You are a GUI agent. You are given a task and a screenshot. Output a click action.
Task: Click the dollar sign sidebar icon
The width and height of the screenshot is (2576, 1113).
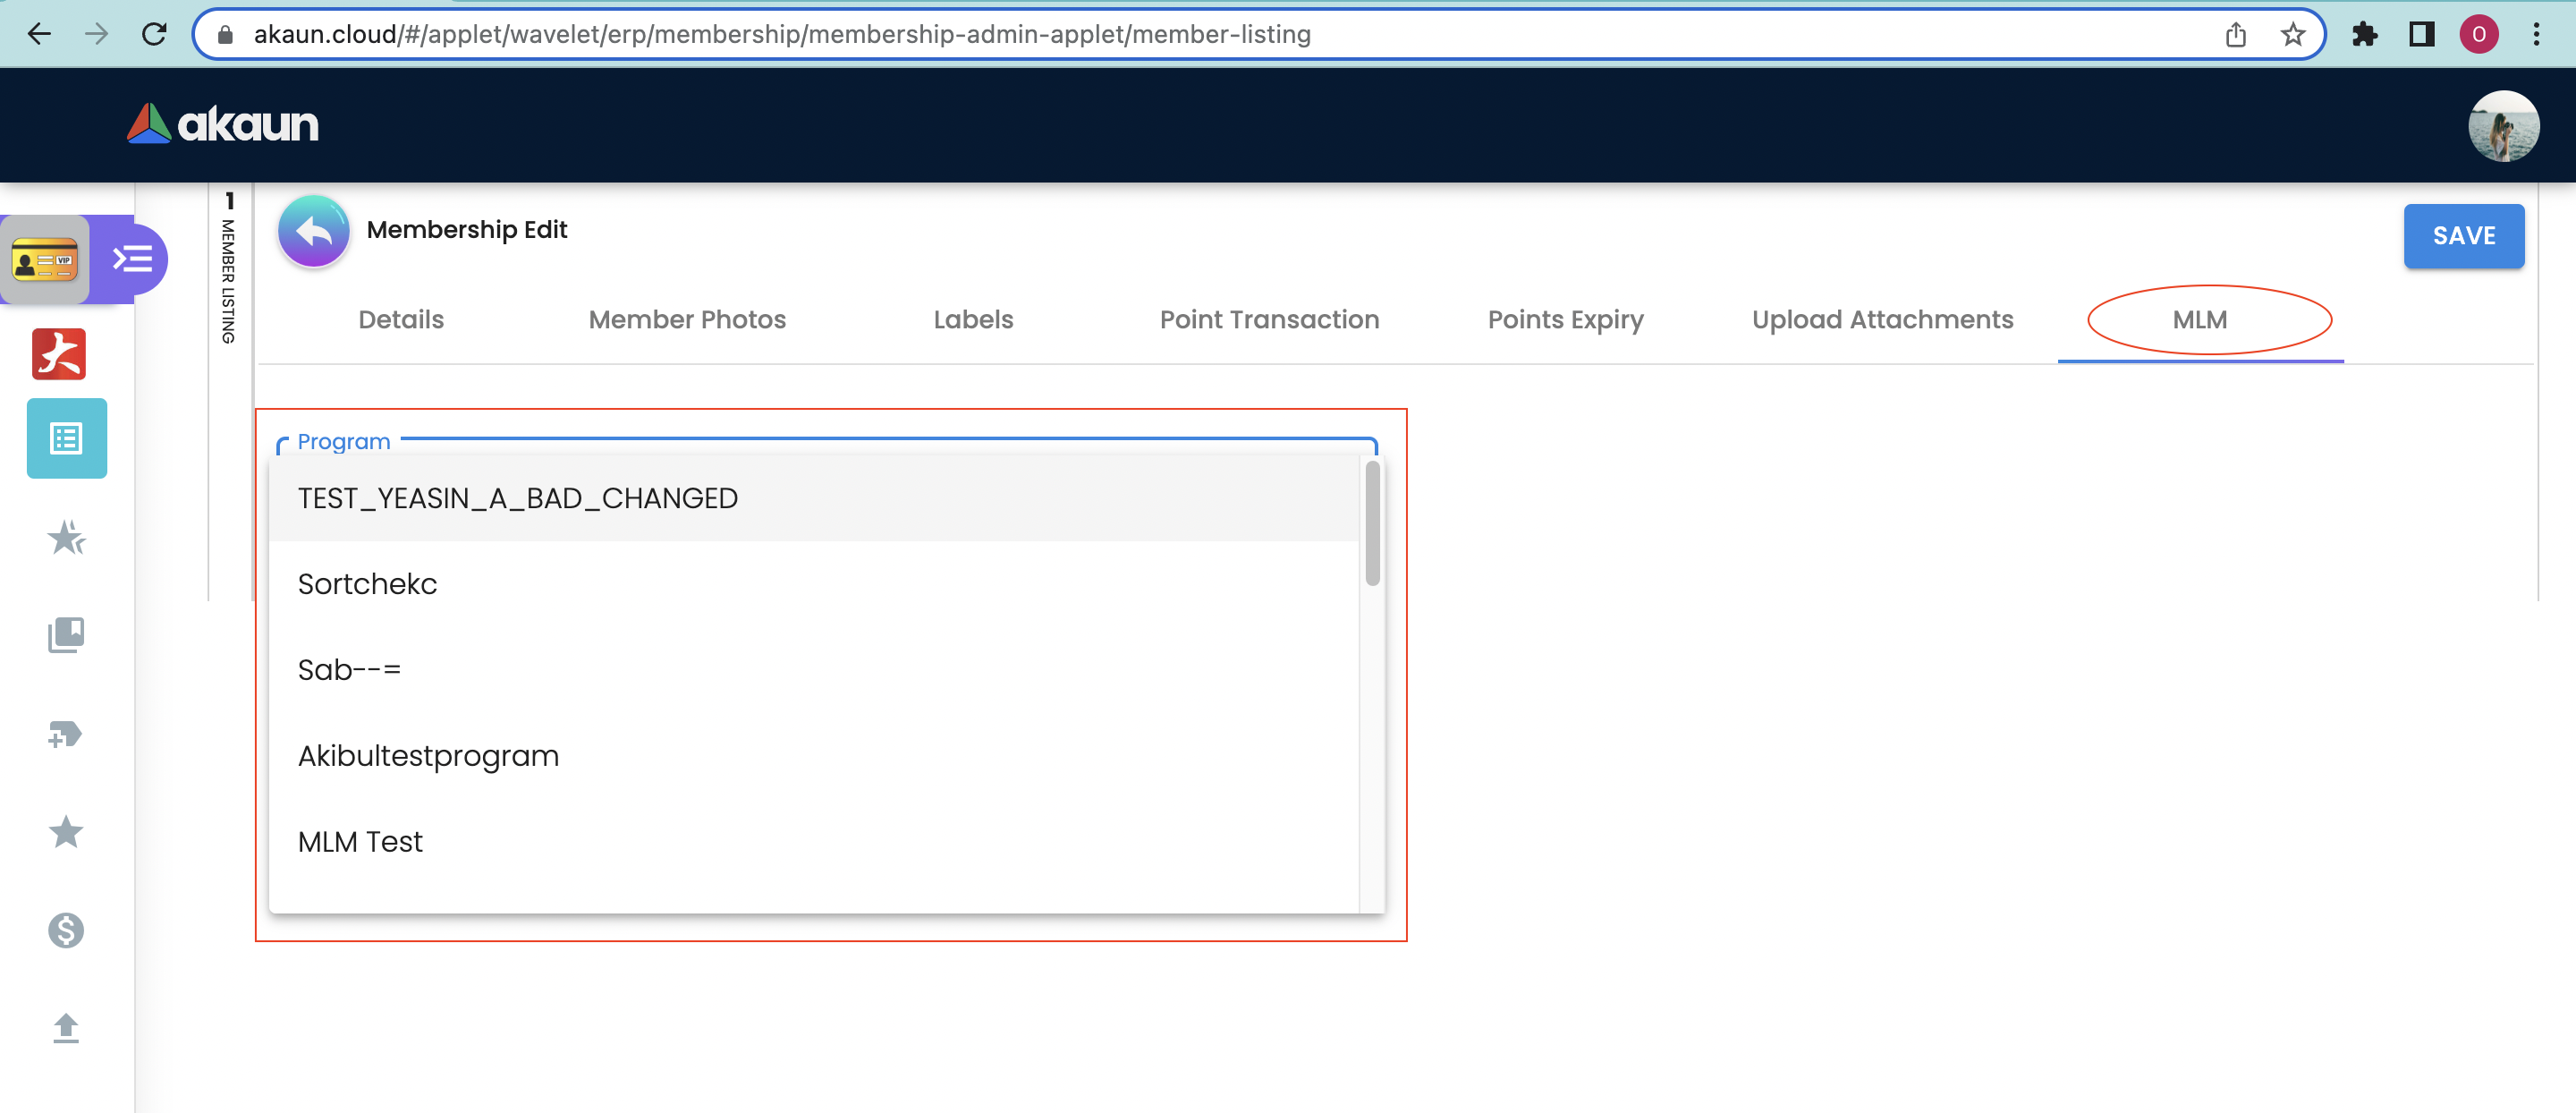click(x=66, y=930)
